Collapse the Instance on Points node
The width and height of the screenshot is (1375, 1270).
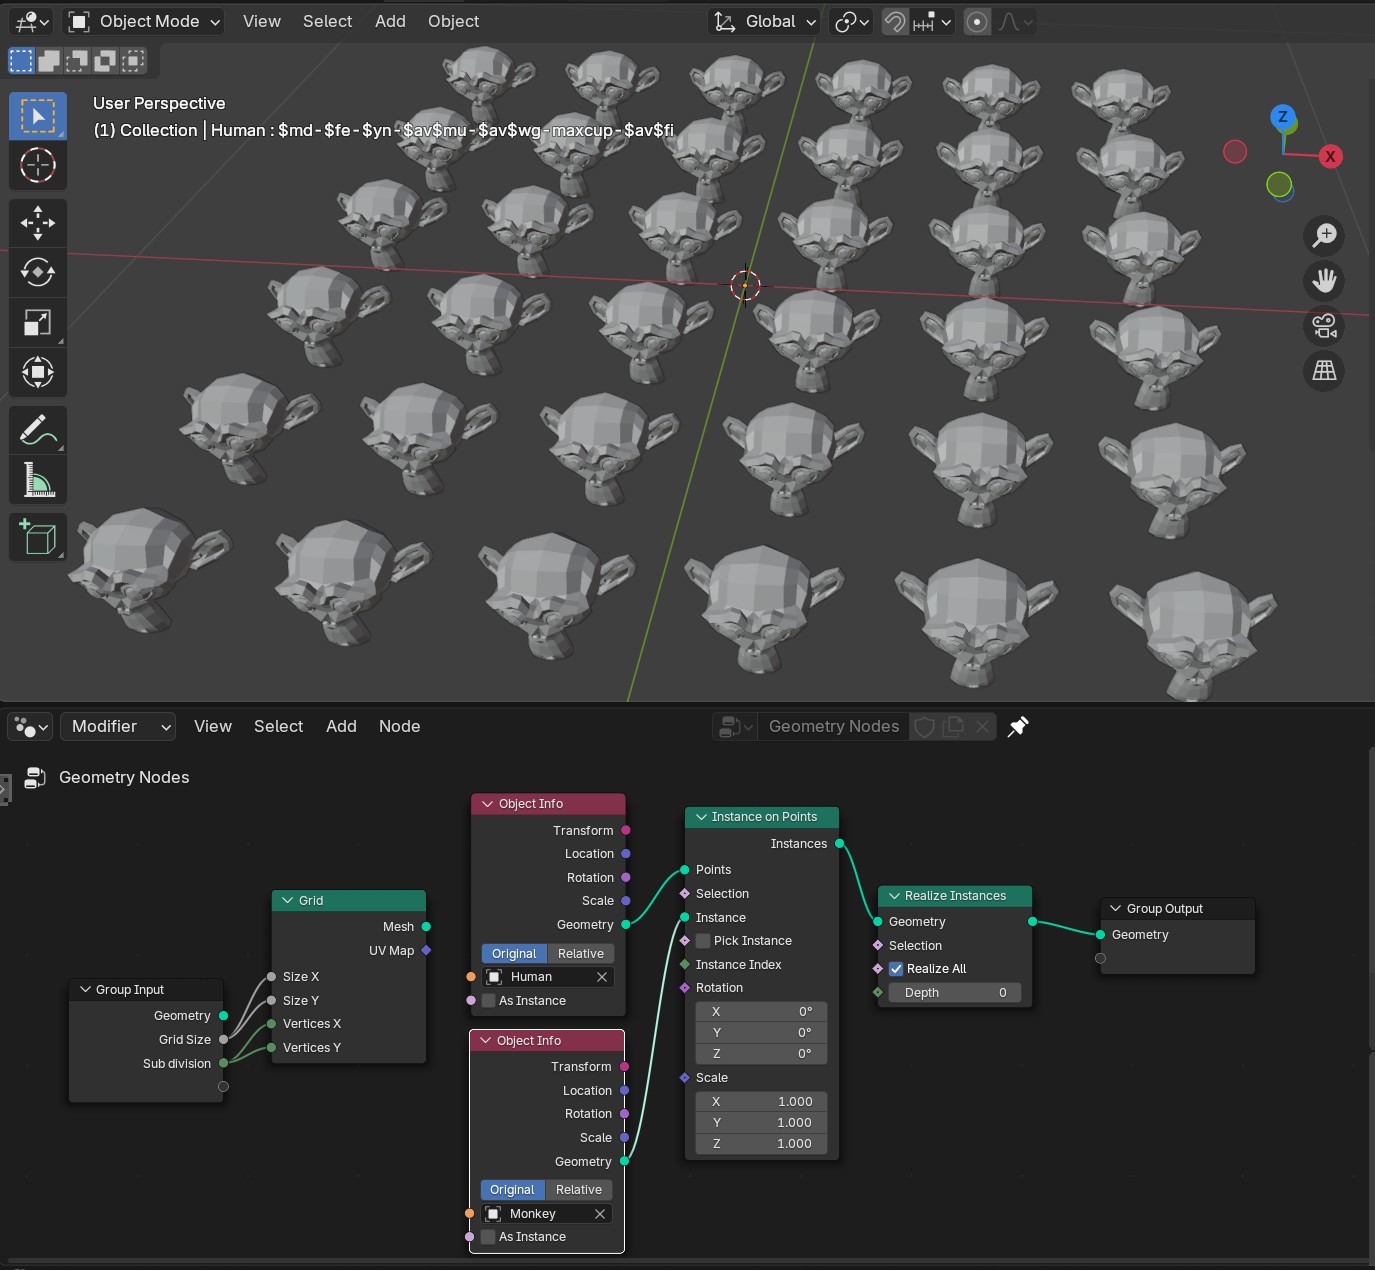tap(702, 817)
